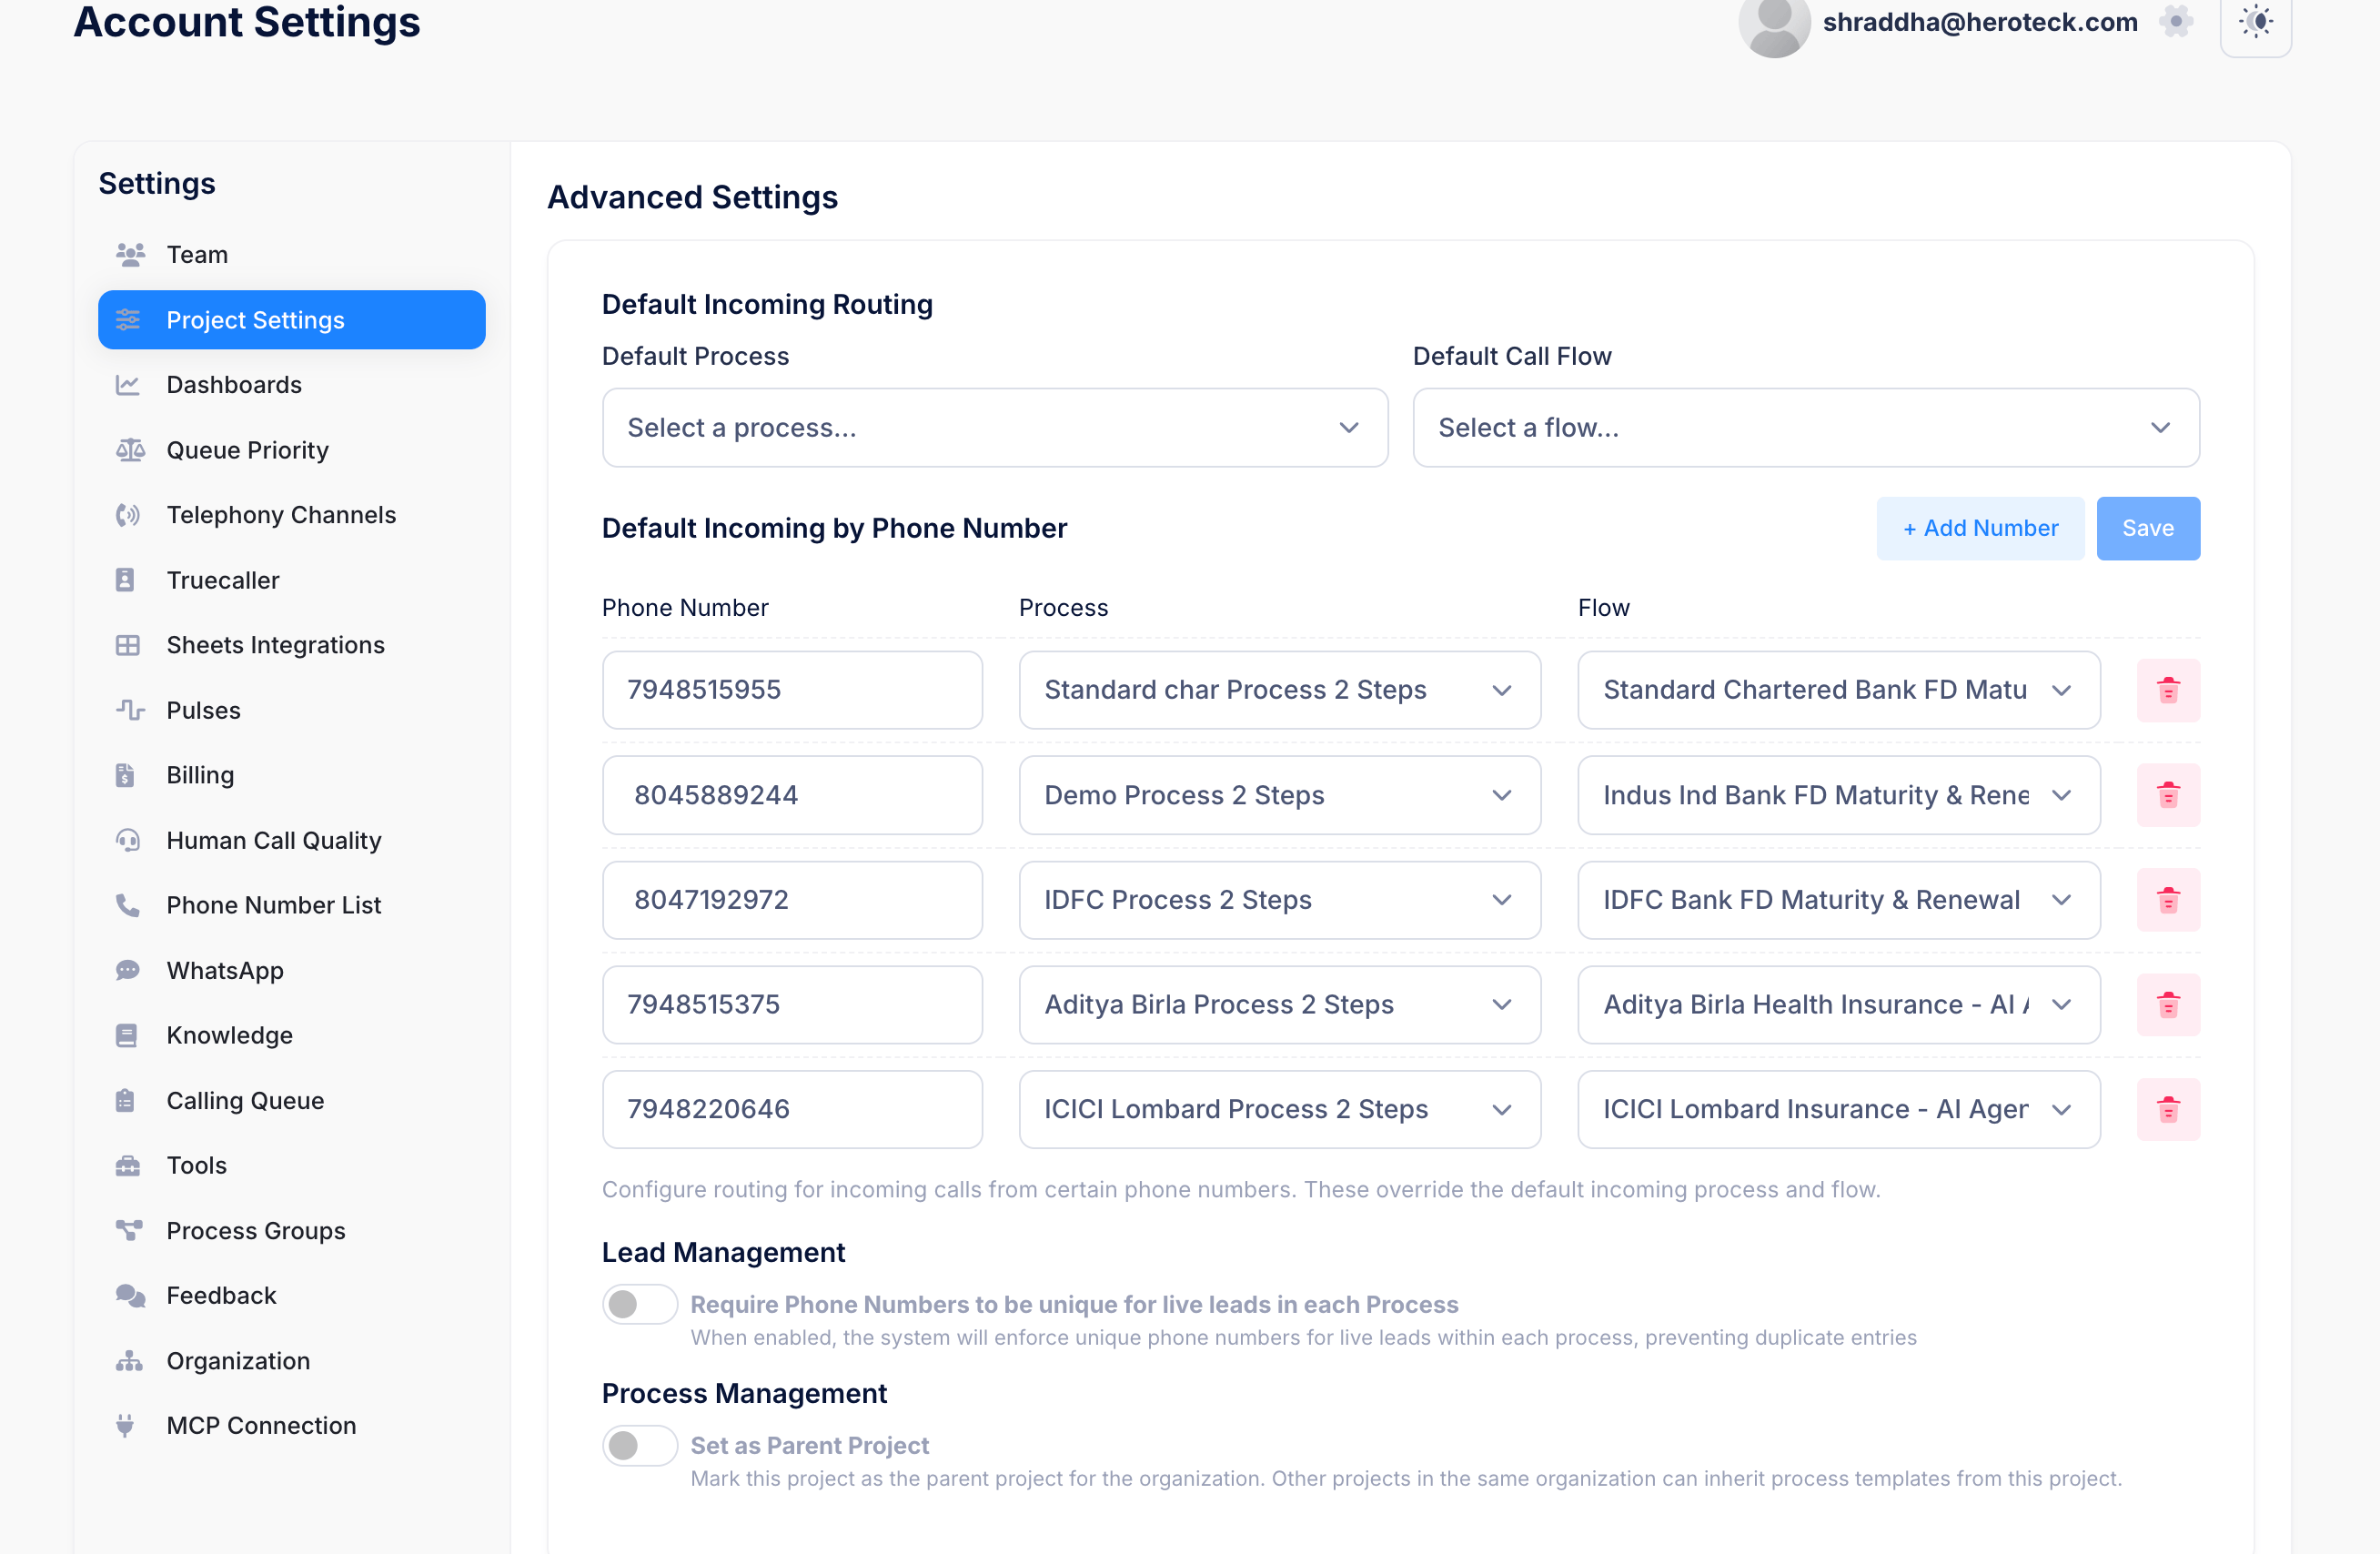Delete the 8047192972 routing row
The width and height of the screenshot is (2380, 1554).
click(2168, 900)
